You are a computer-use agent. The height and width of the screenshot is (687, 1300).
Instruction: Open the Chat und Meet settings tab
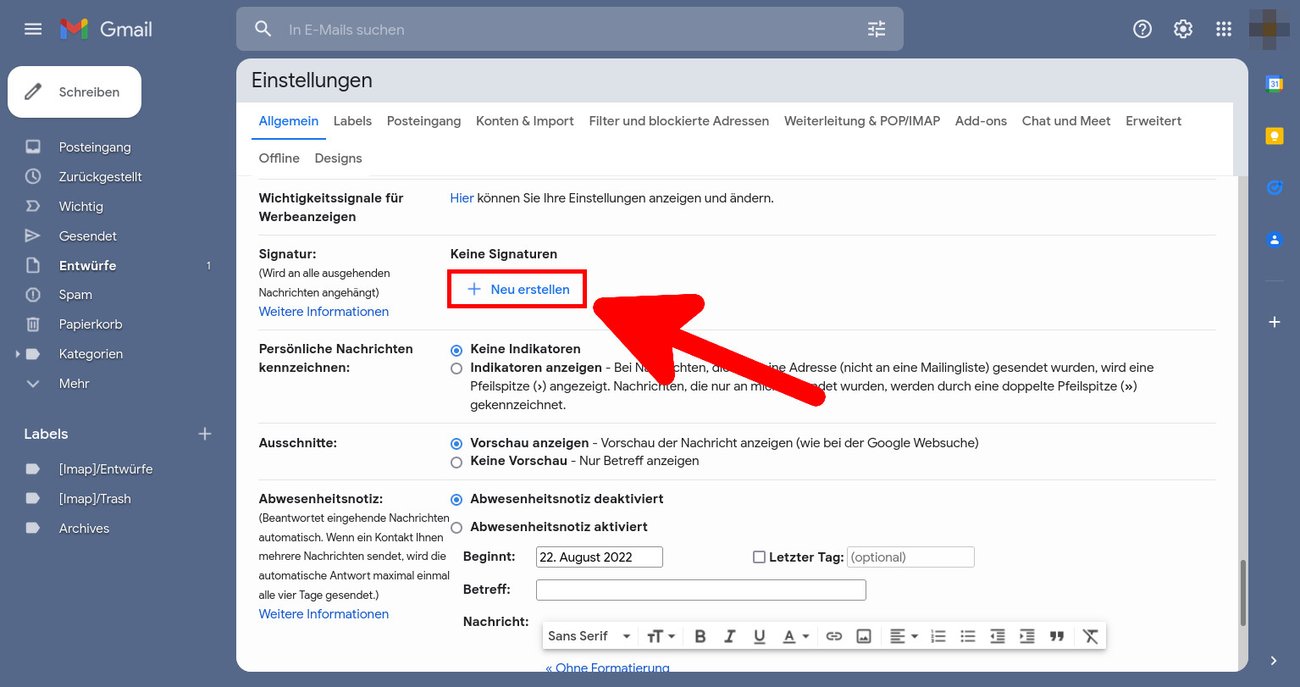tap(1065, 120)
